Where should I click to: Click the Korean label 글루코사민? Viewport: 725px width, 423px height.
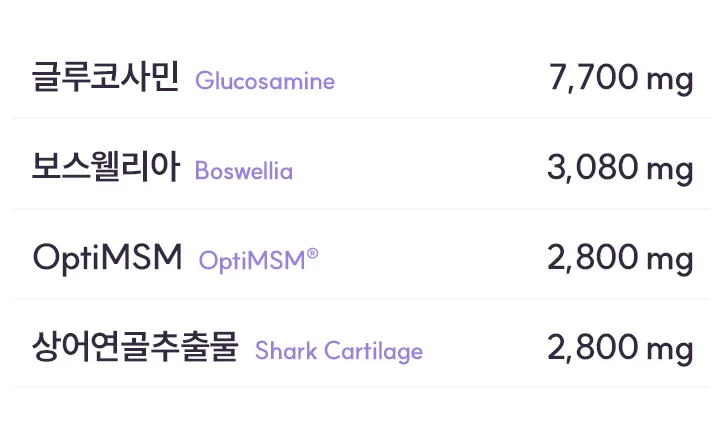coord(105,77)
